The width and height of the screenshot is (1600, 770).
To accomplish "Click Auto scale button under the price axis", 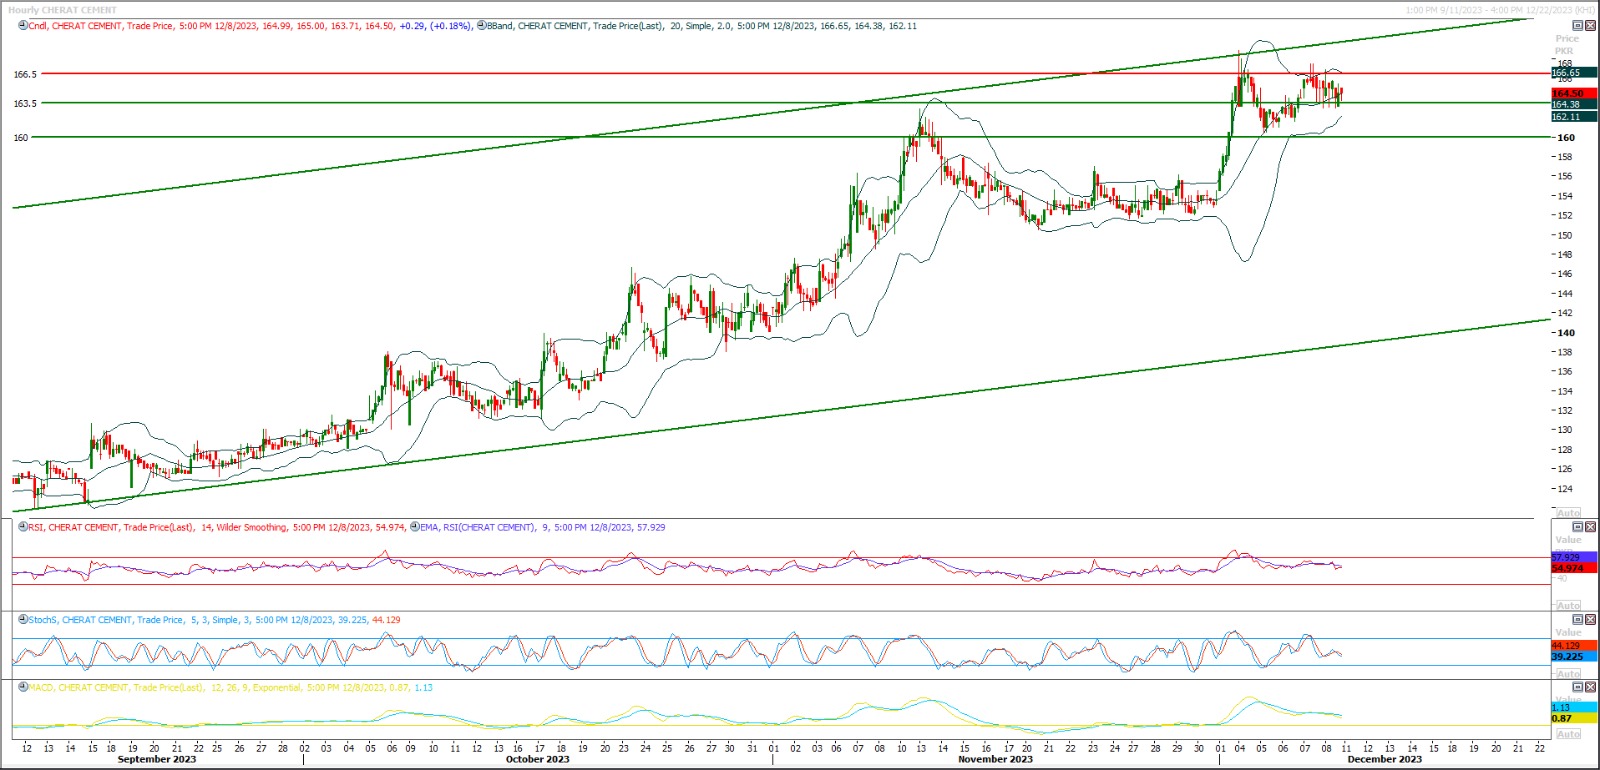I will [x=1569, y=513].
